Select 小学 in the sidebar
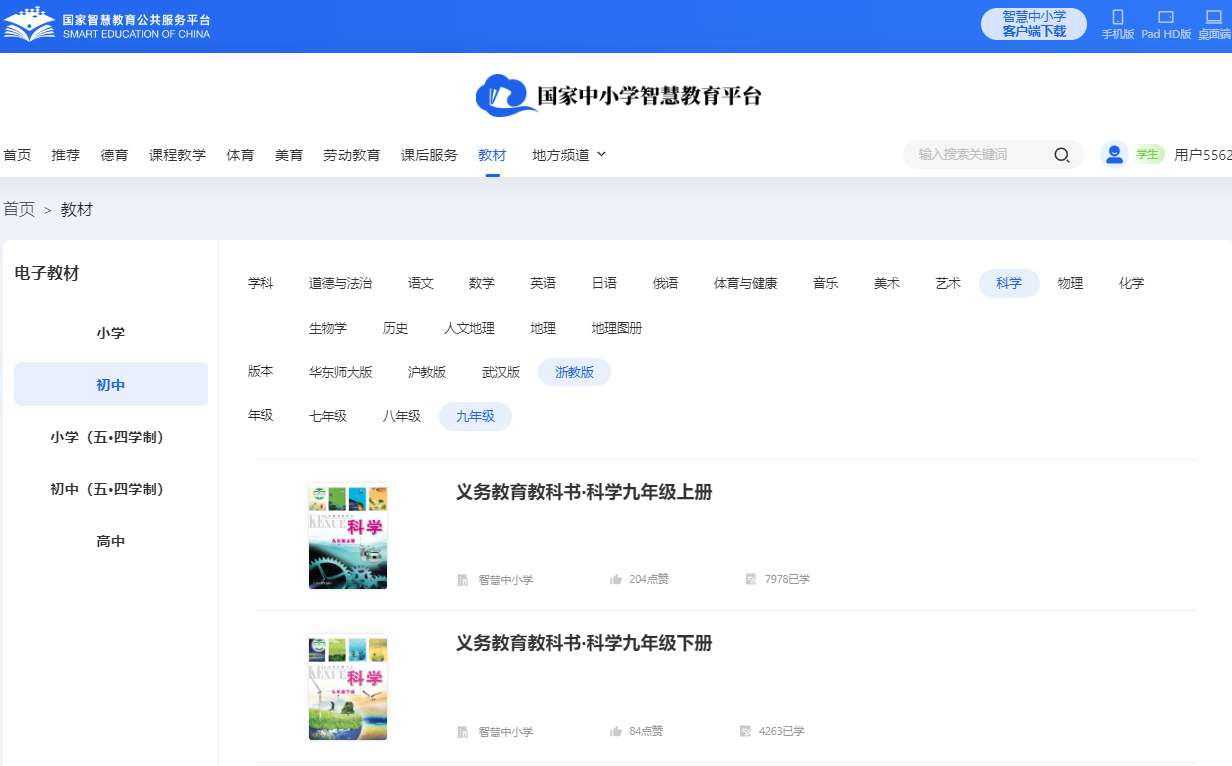This screenshot has height=766, width=1232. pos(111,333)
